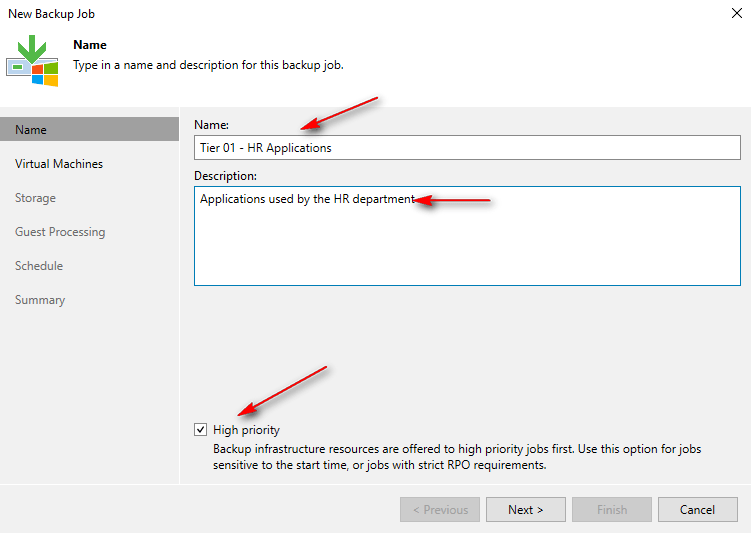Image resolution: width=751 pixels, height=533 pixels.
Task: Cancel the backup job wizard
Action: pyautogui.click(x=698, y=510)
